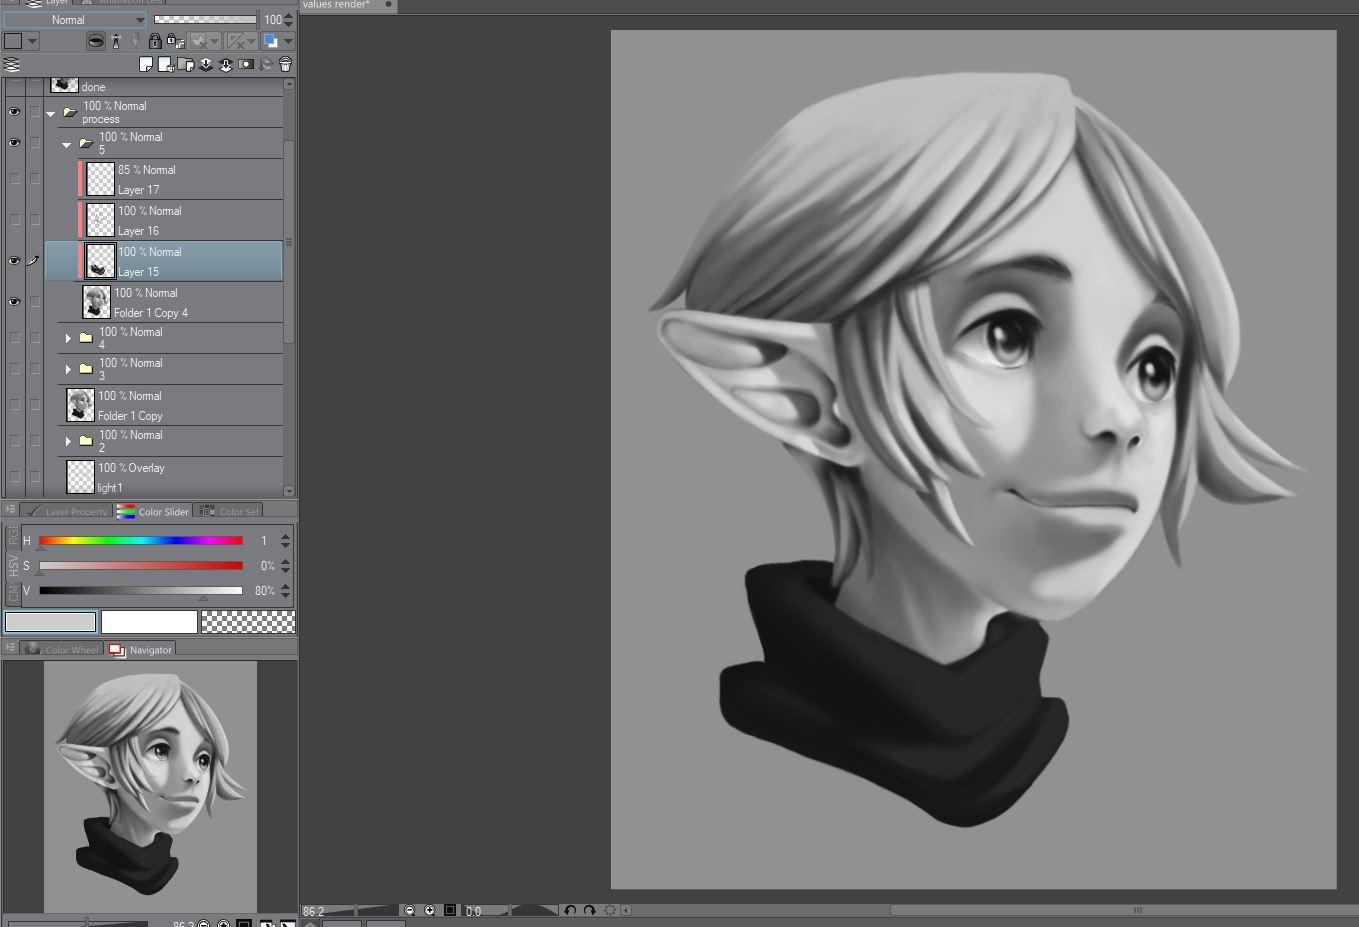The width and height of the screenshot is (1359, 927).
Task: Show hidden Folder 1 Copy layer
Action: point(14,405)
